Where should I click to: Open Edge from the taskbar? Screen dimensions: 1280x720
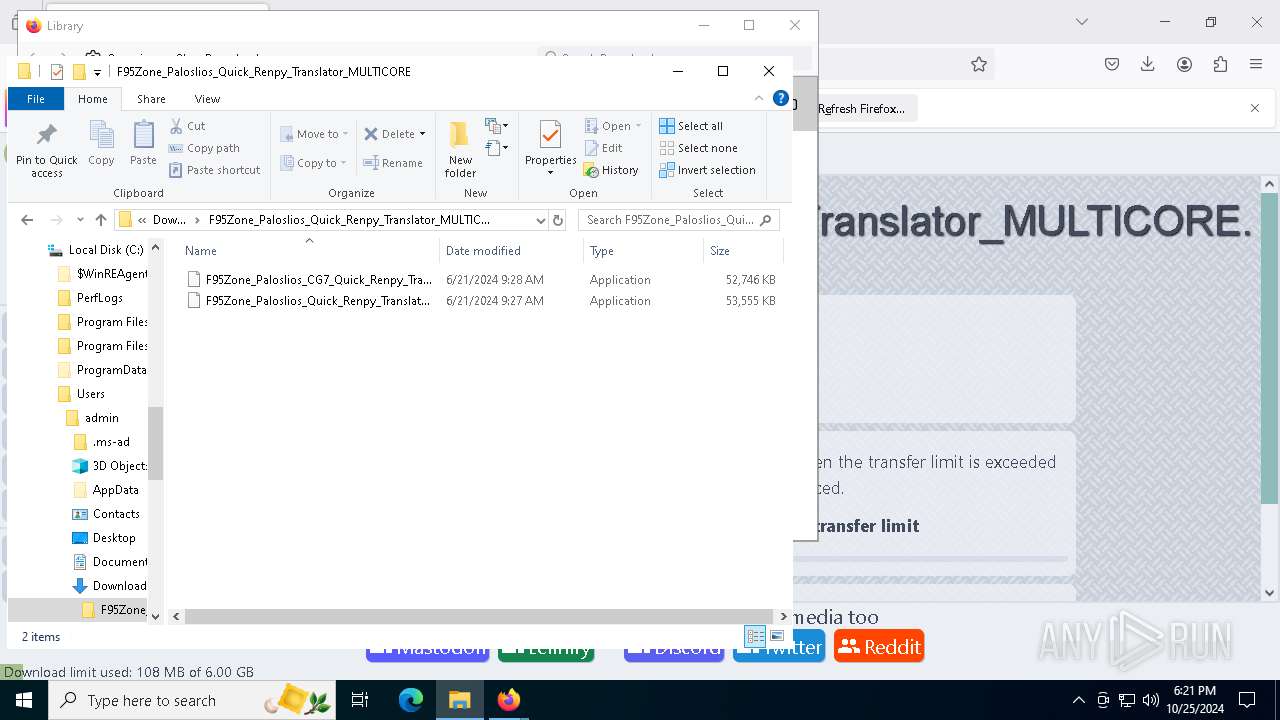(x=411, y=700)
